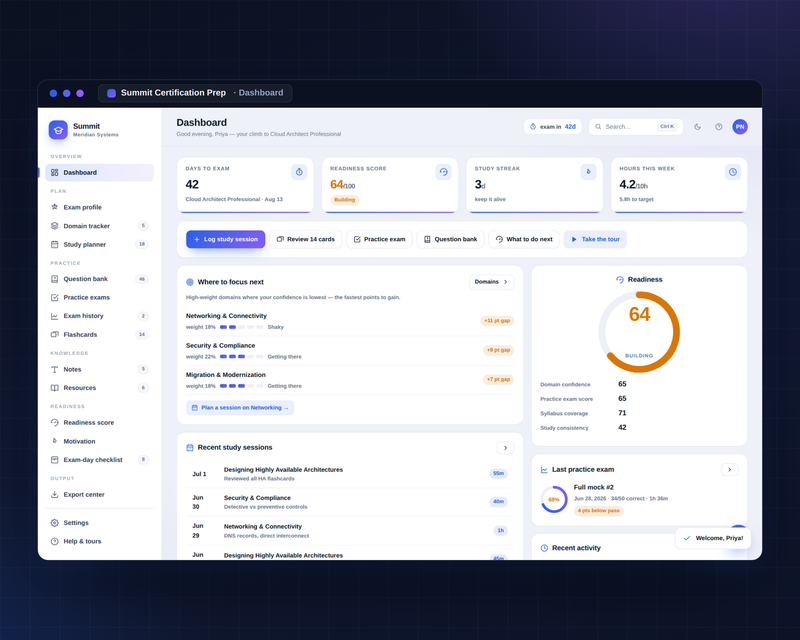Open Exam profile in sidebar
The height and width of the screenshot is (640, 800).
pos(99,207)
